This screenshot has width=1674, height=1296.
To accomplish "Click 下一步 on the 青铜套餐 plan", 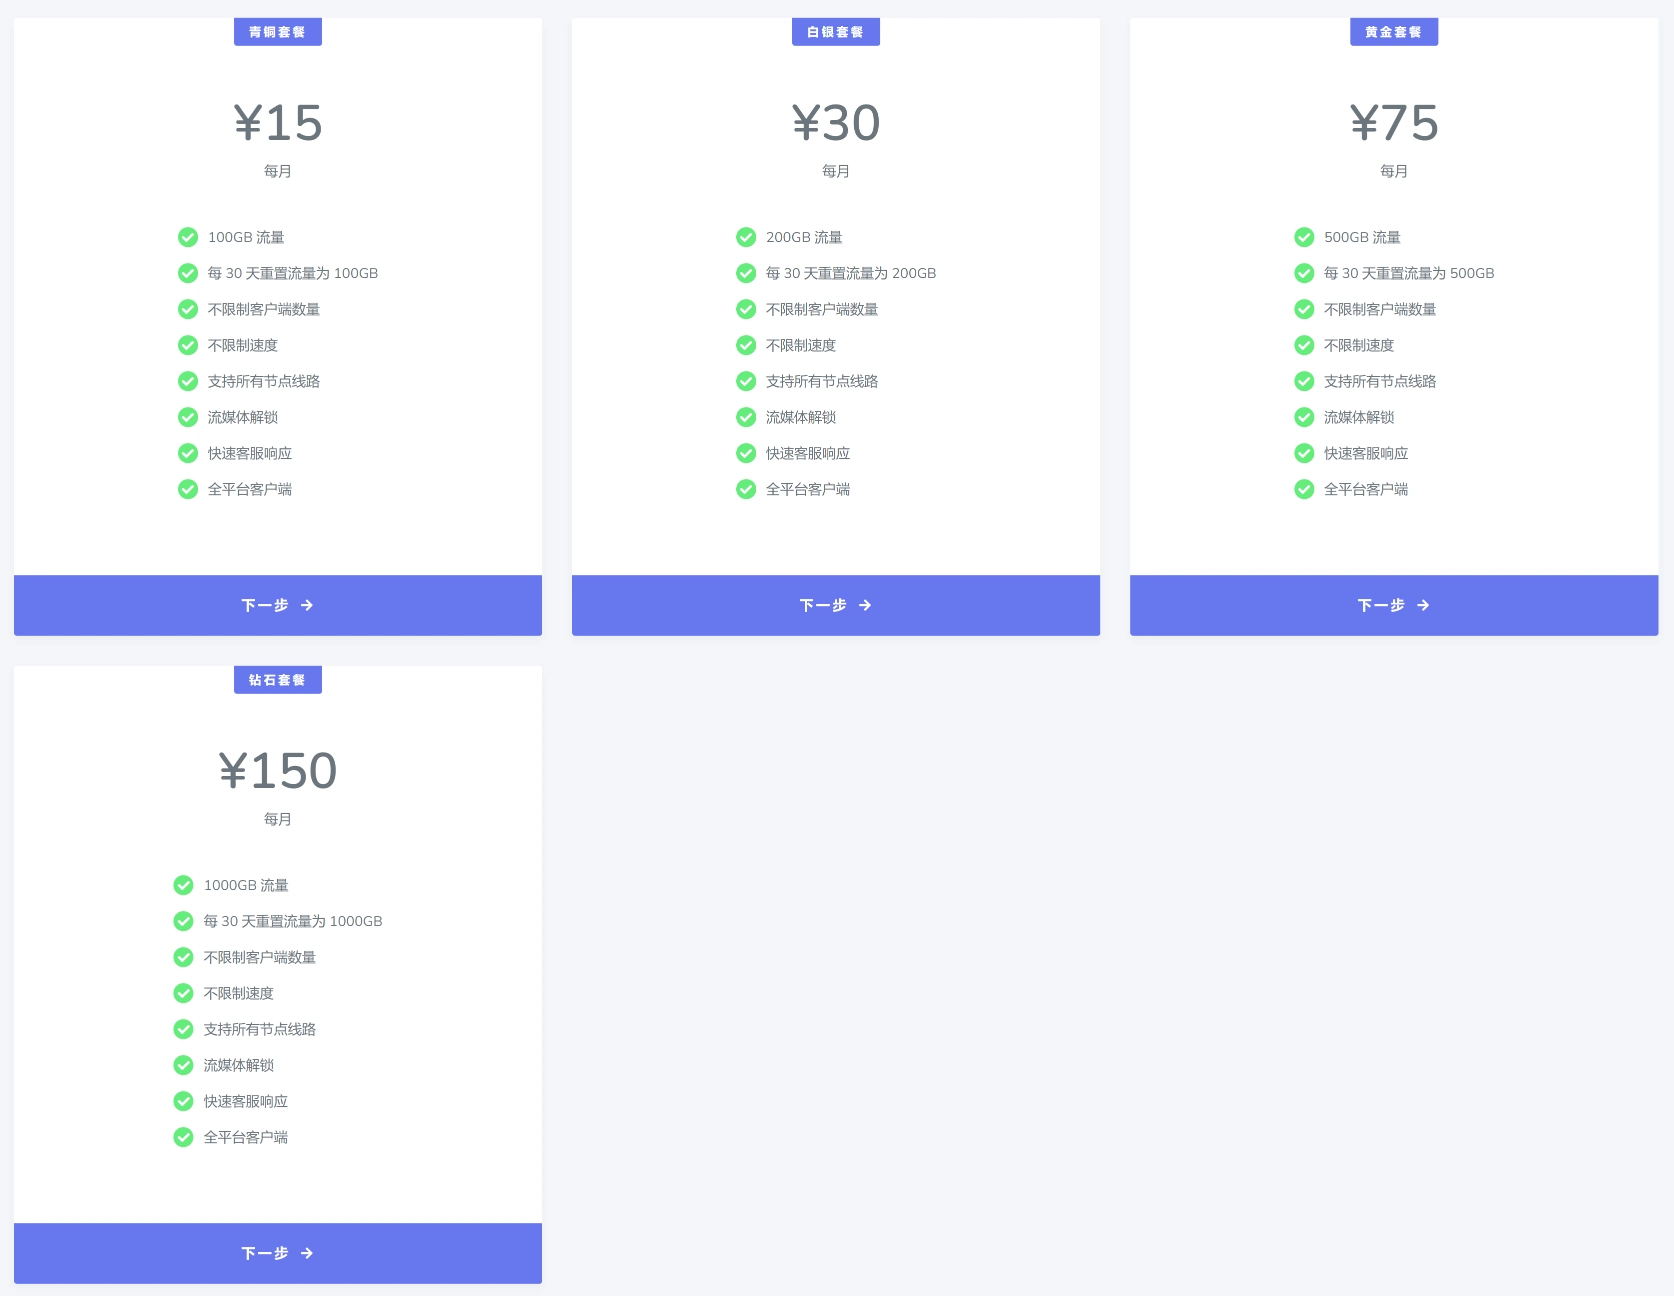I will coord(277,605).
